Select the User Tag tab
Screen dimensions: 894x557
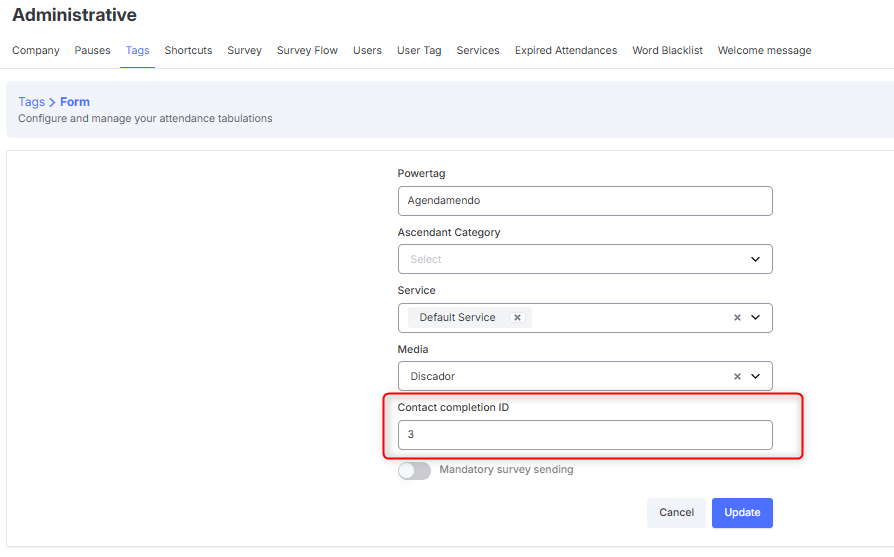[419, 50]
